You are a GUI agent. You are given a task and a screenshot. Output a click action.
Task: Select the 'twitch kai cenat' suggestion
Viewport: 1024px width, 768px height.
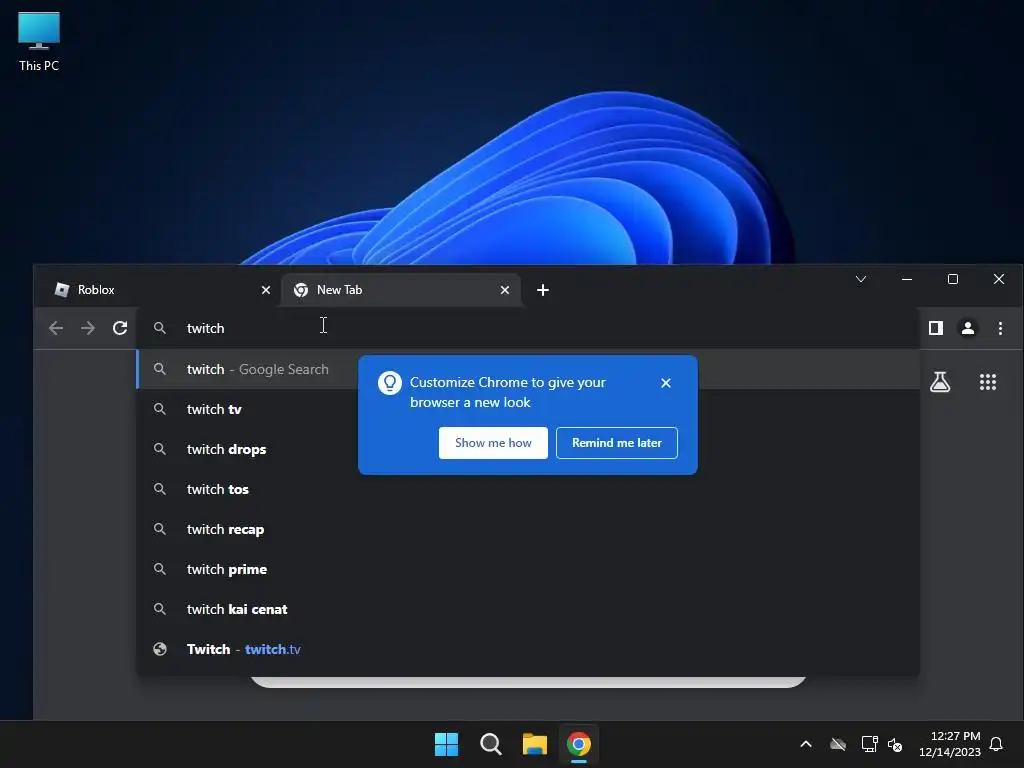[528, 609]
